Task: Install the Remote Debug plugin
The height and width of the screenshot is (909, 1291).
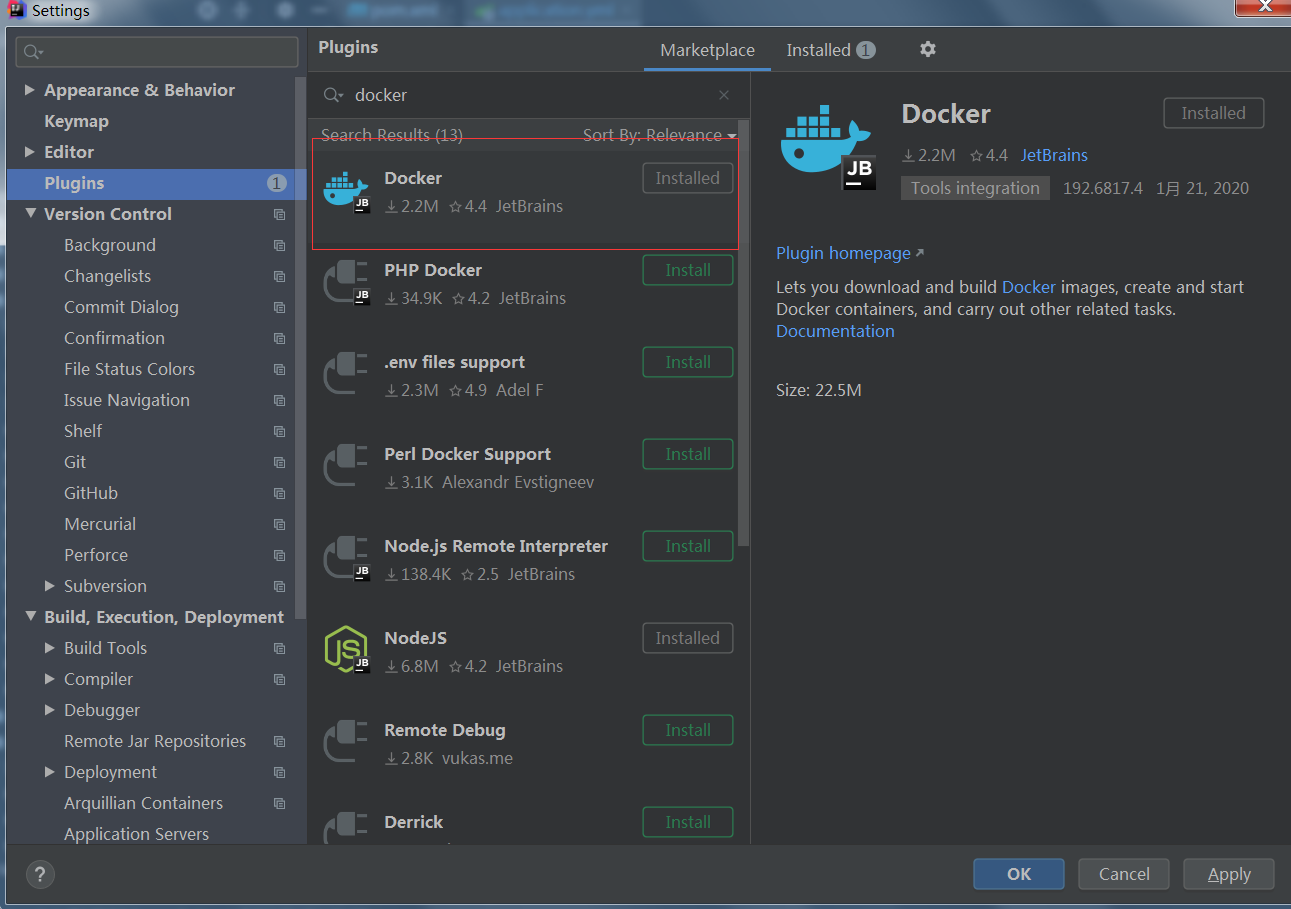Action: tap(688, 730)
